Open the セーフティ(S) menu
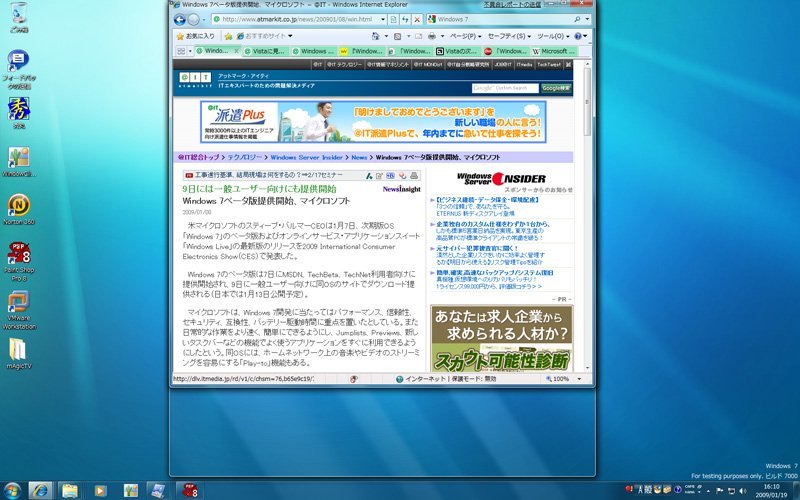This screenshot has width=800, height=500. coord(509,36)
